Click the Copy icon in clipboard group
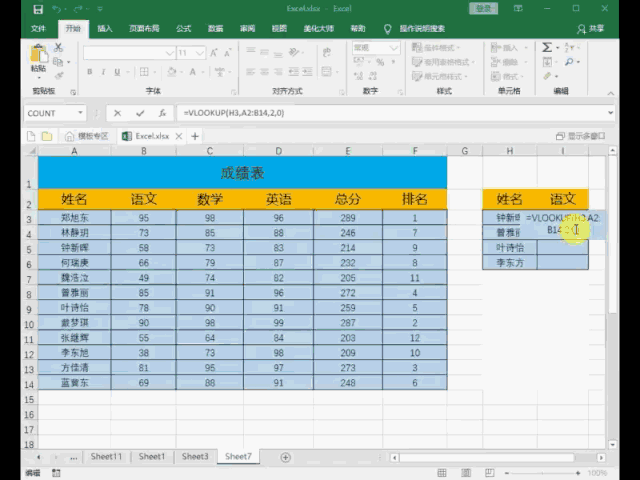Viewport: 640px width, 480px height. 58,62
